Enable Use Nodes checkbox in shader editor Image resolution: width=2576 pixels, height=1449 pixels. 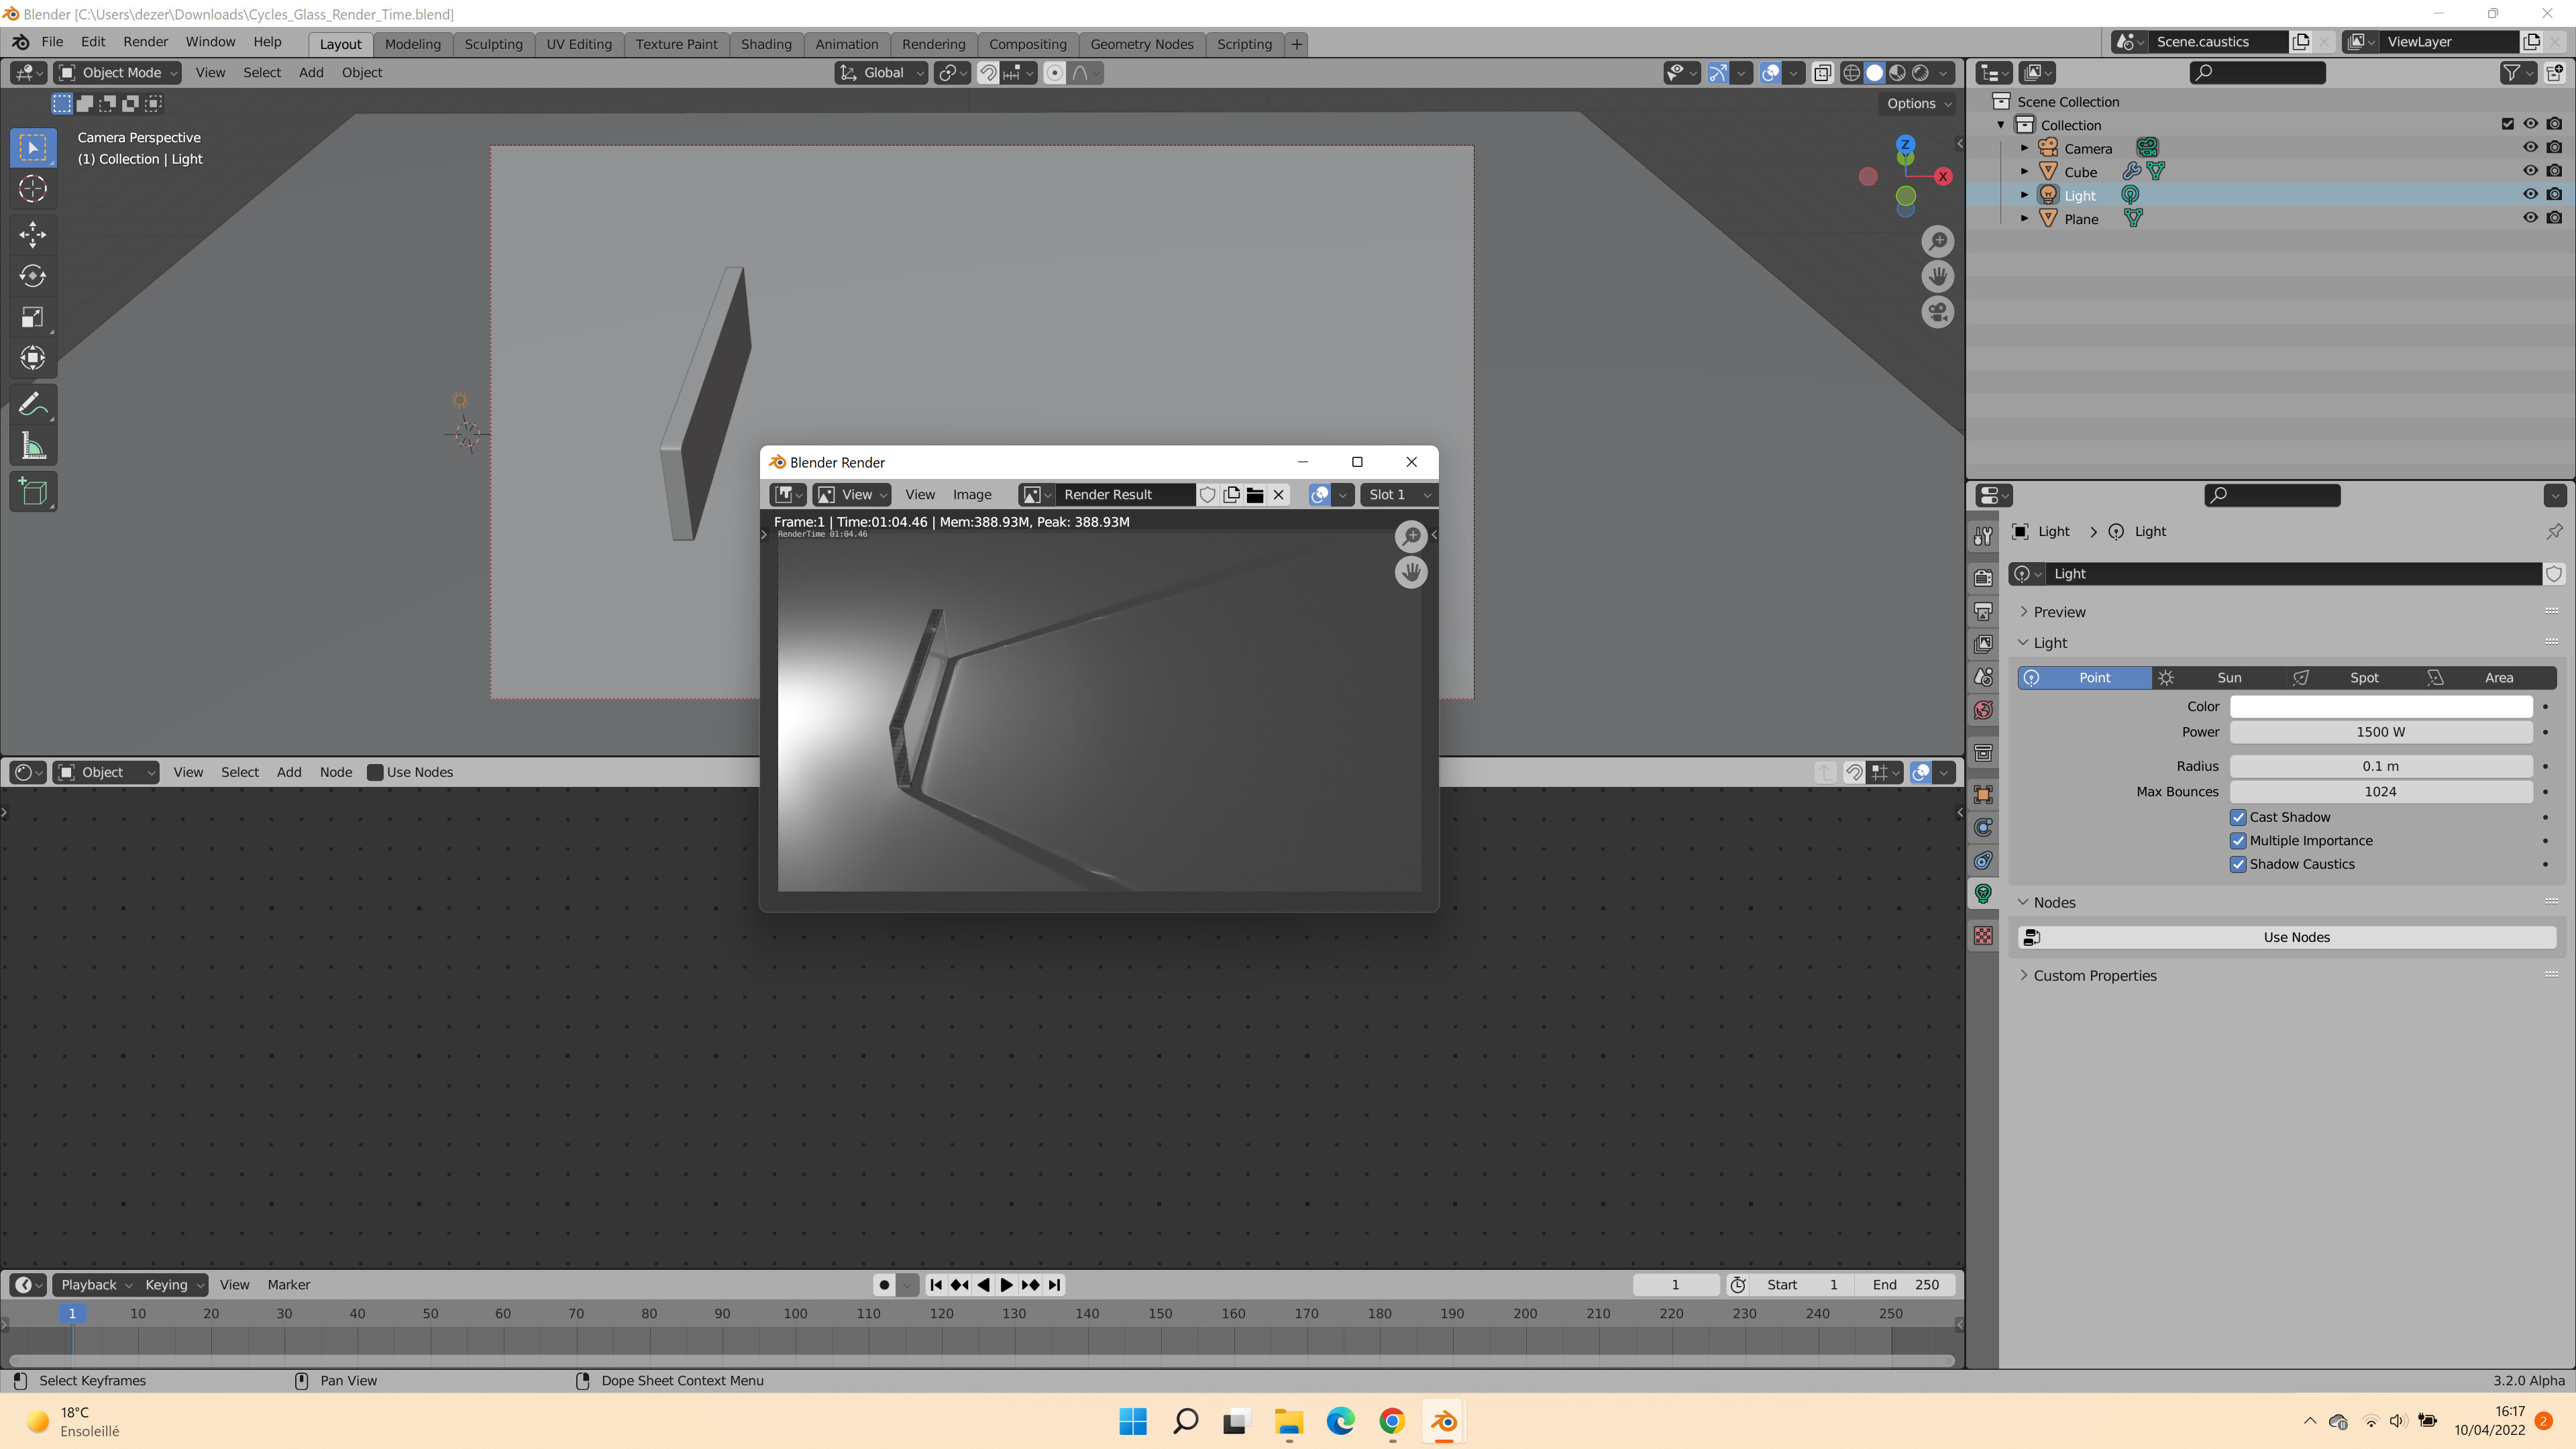[375, 772]
